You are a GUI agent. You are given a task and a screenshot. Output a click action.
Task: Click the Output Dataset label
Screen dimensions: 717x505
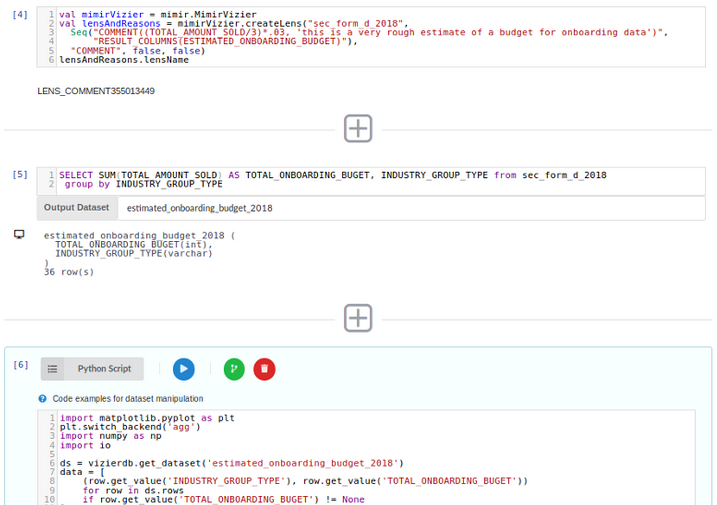click(76, 208)
